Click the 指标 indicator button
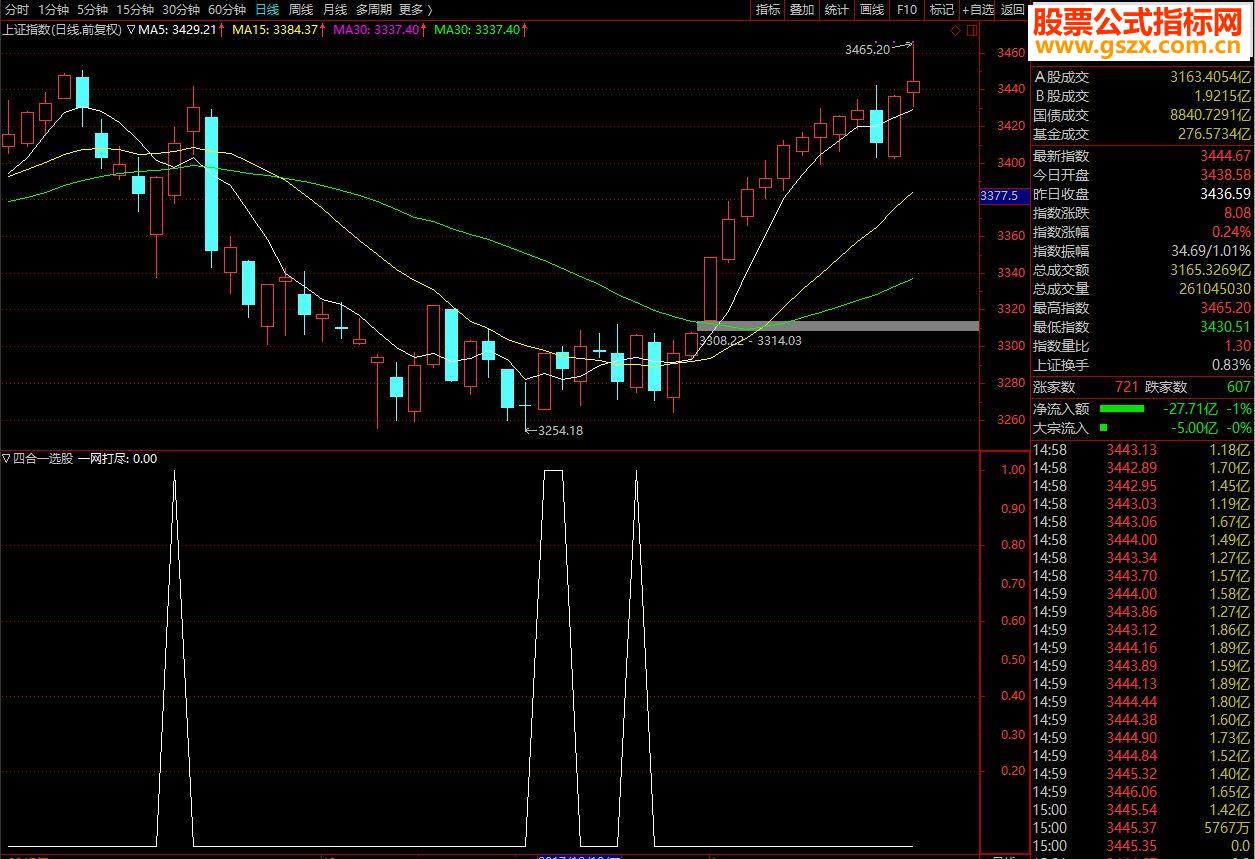The height and width of the screenshot is (859, 1255). point(768,9)
